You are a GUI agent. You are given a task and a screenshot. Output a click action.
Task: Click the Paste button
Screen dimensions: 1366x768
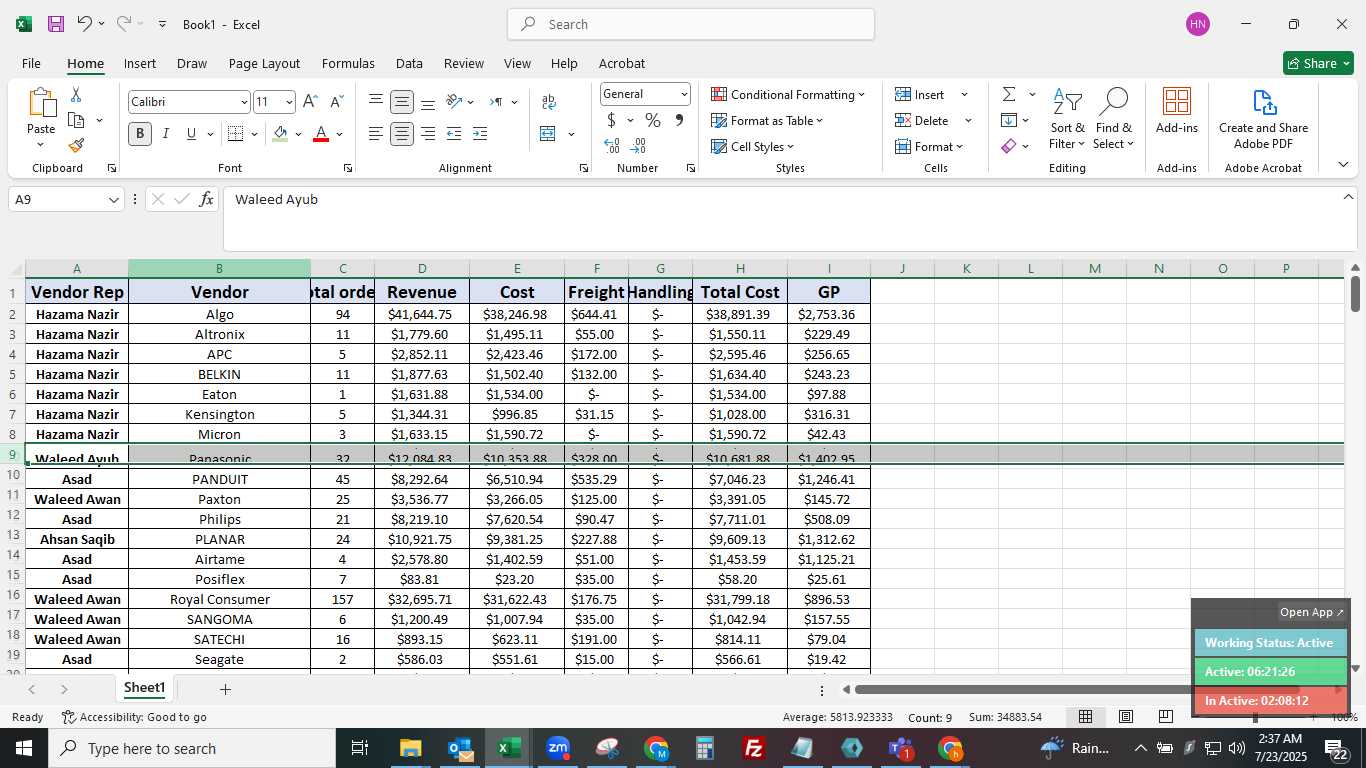point(41,118)
